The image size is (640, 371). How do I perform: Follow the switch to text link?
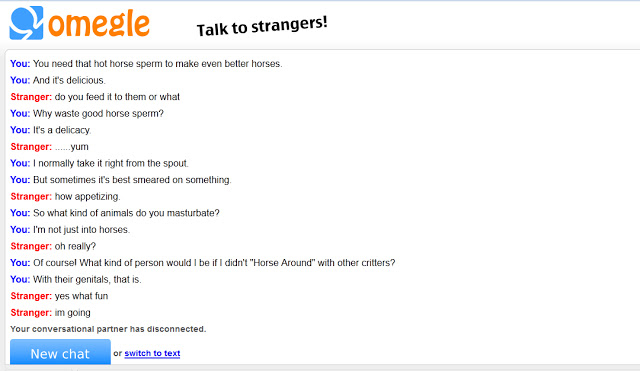(152, 353)
